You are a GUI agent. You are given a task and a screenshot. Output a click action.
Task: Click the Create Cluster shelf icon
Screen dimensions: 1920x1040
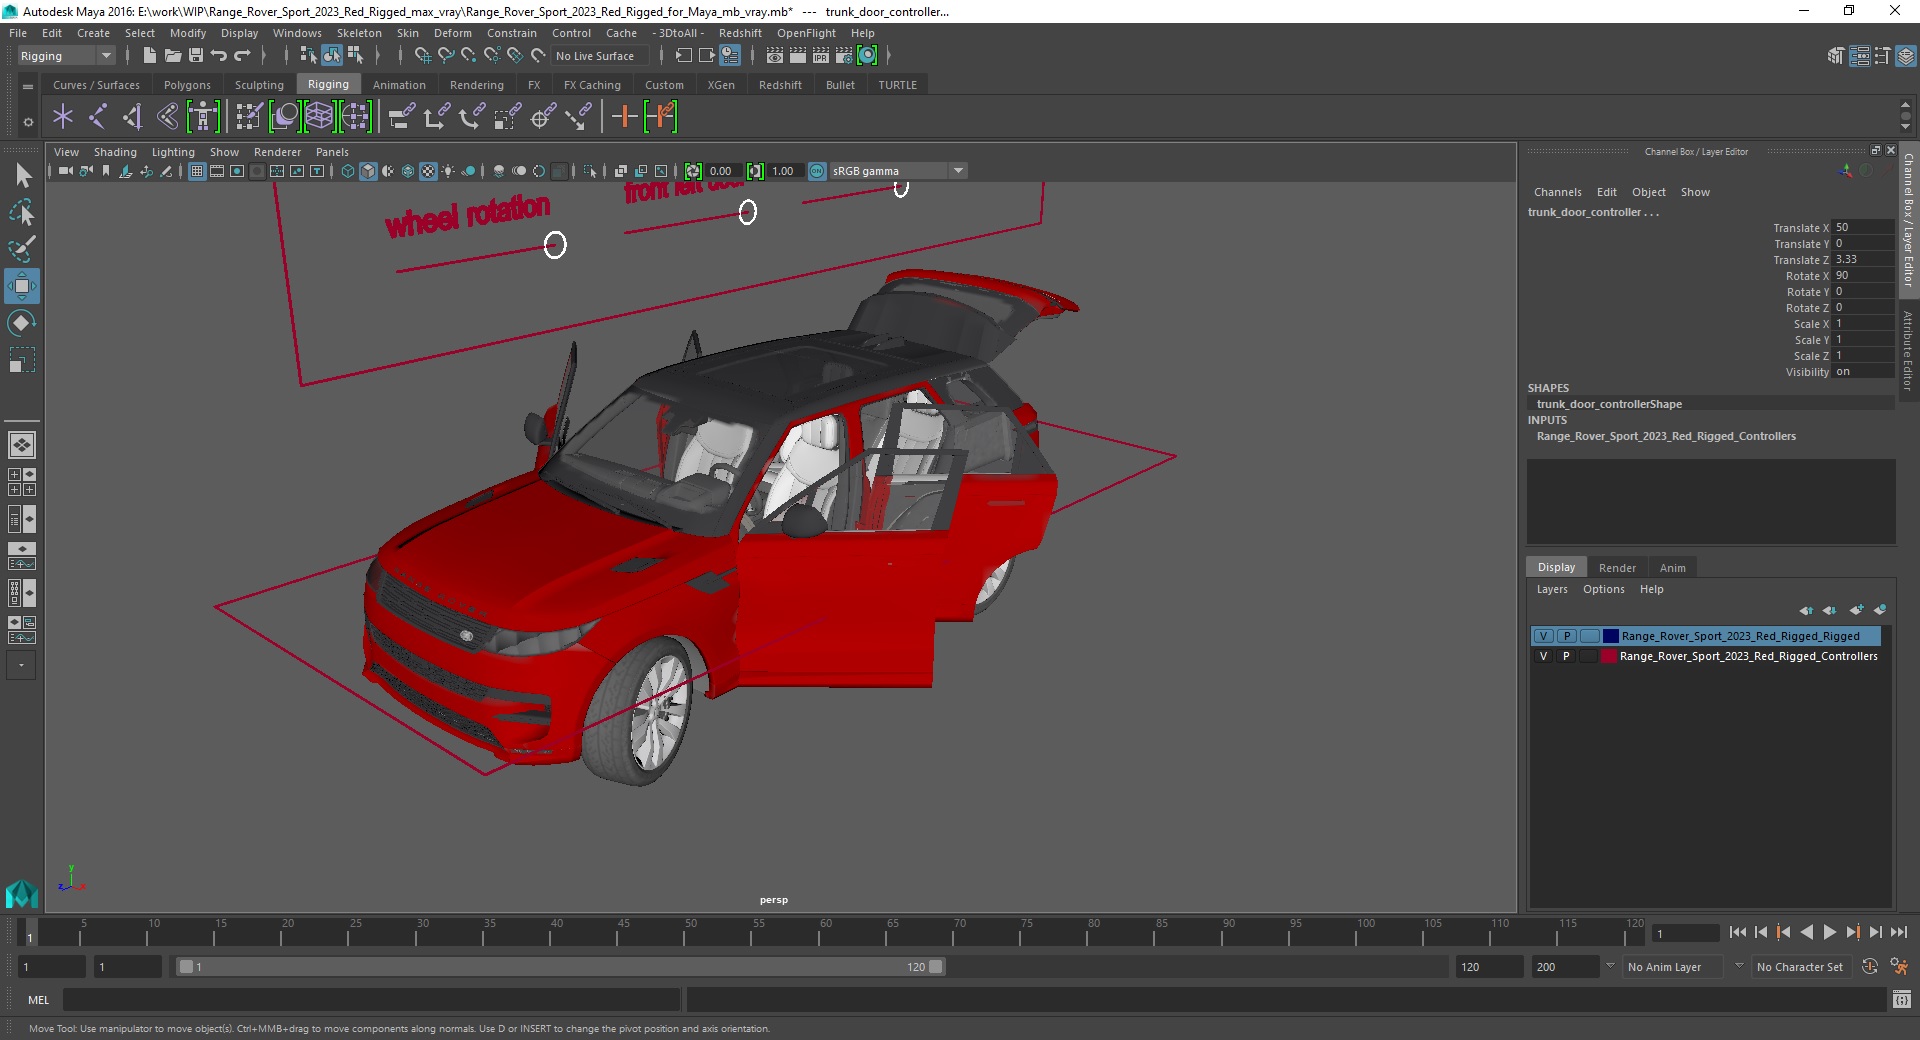tap(355, 117)
